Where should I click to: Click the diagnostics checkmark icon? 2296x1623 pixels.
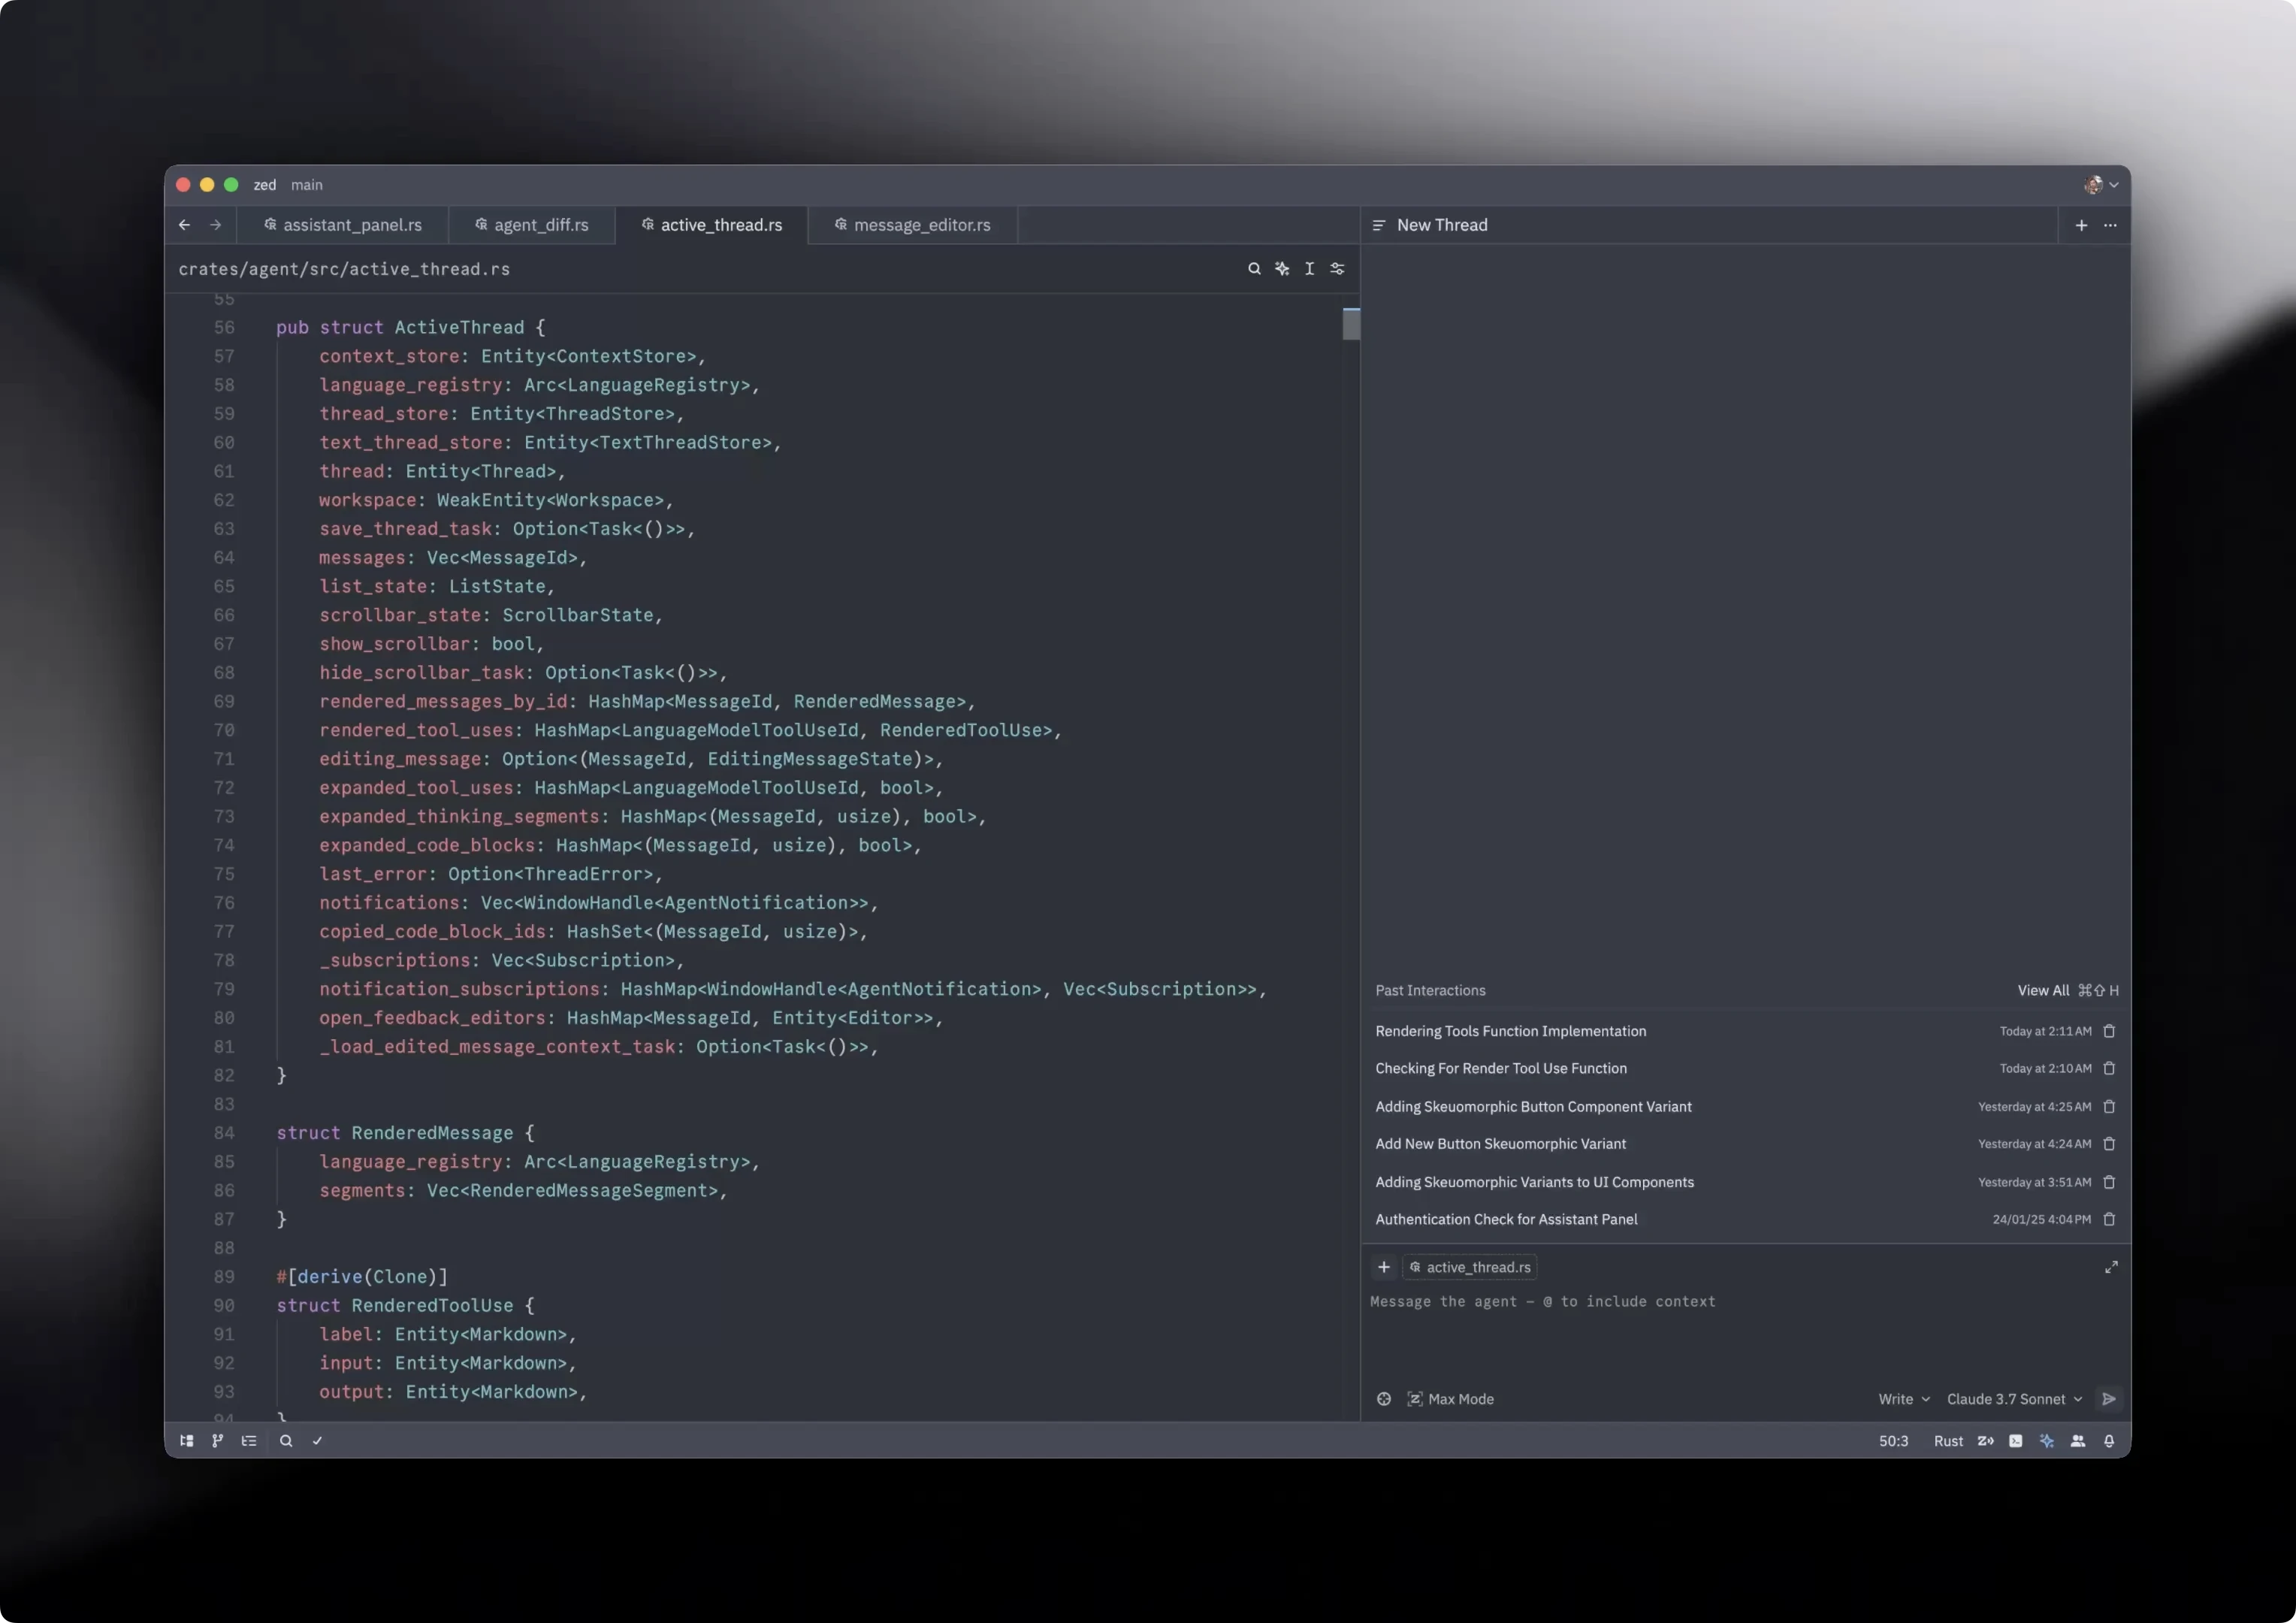pos(317,1441)
